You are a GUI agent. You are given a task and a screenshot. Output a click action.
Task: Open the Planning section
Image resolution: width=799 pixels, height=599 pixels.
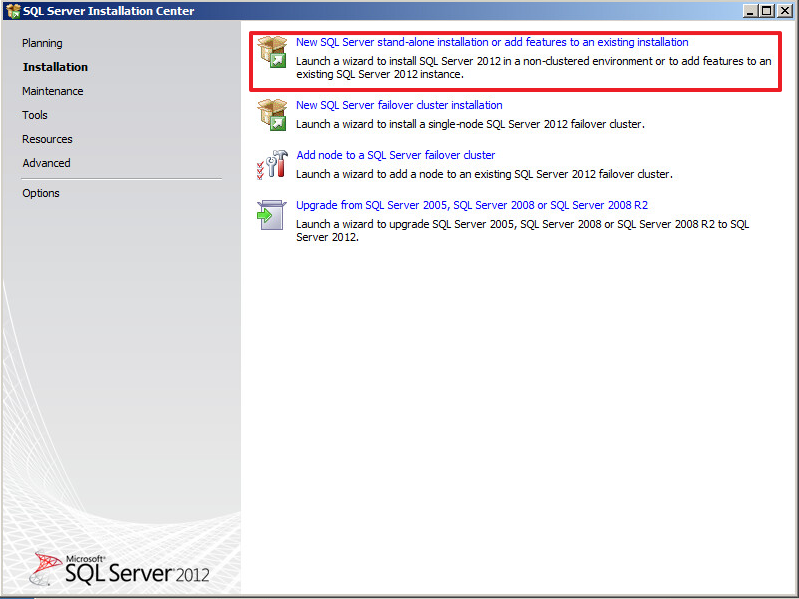point(42,43)
